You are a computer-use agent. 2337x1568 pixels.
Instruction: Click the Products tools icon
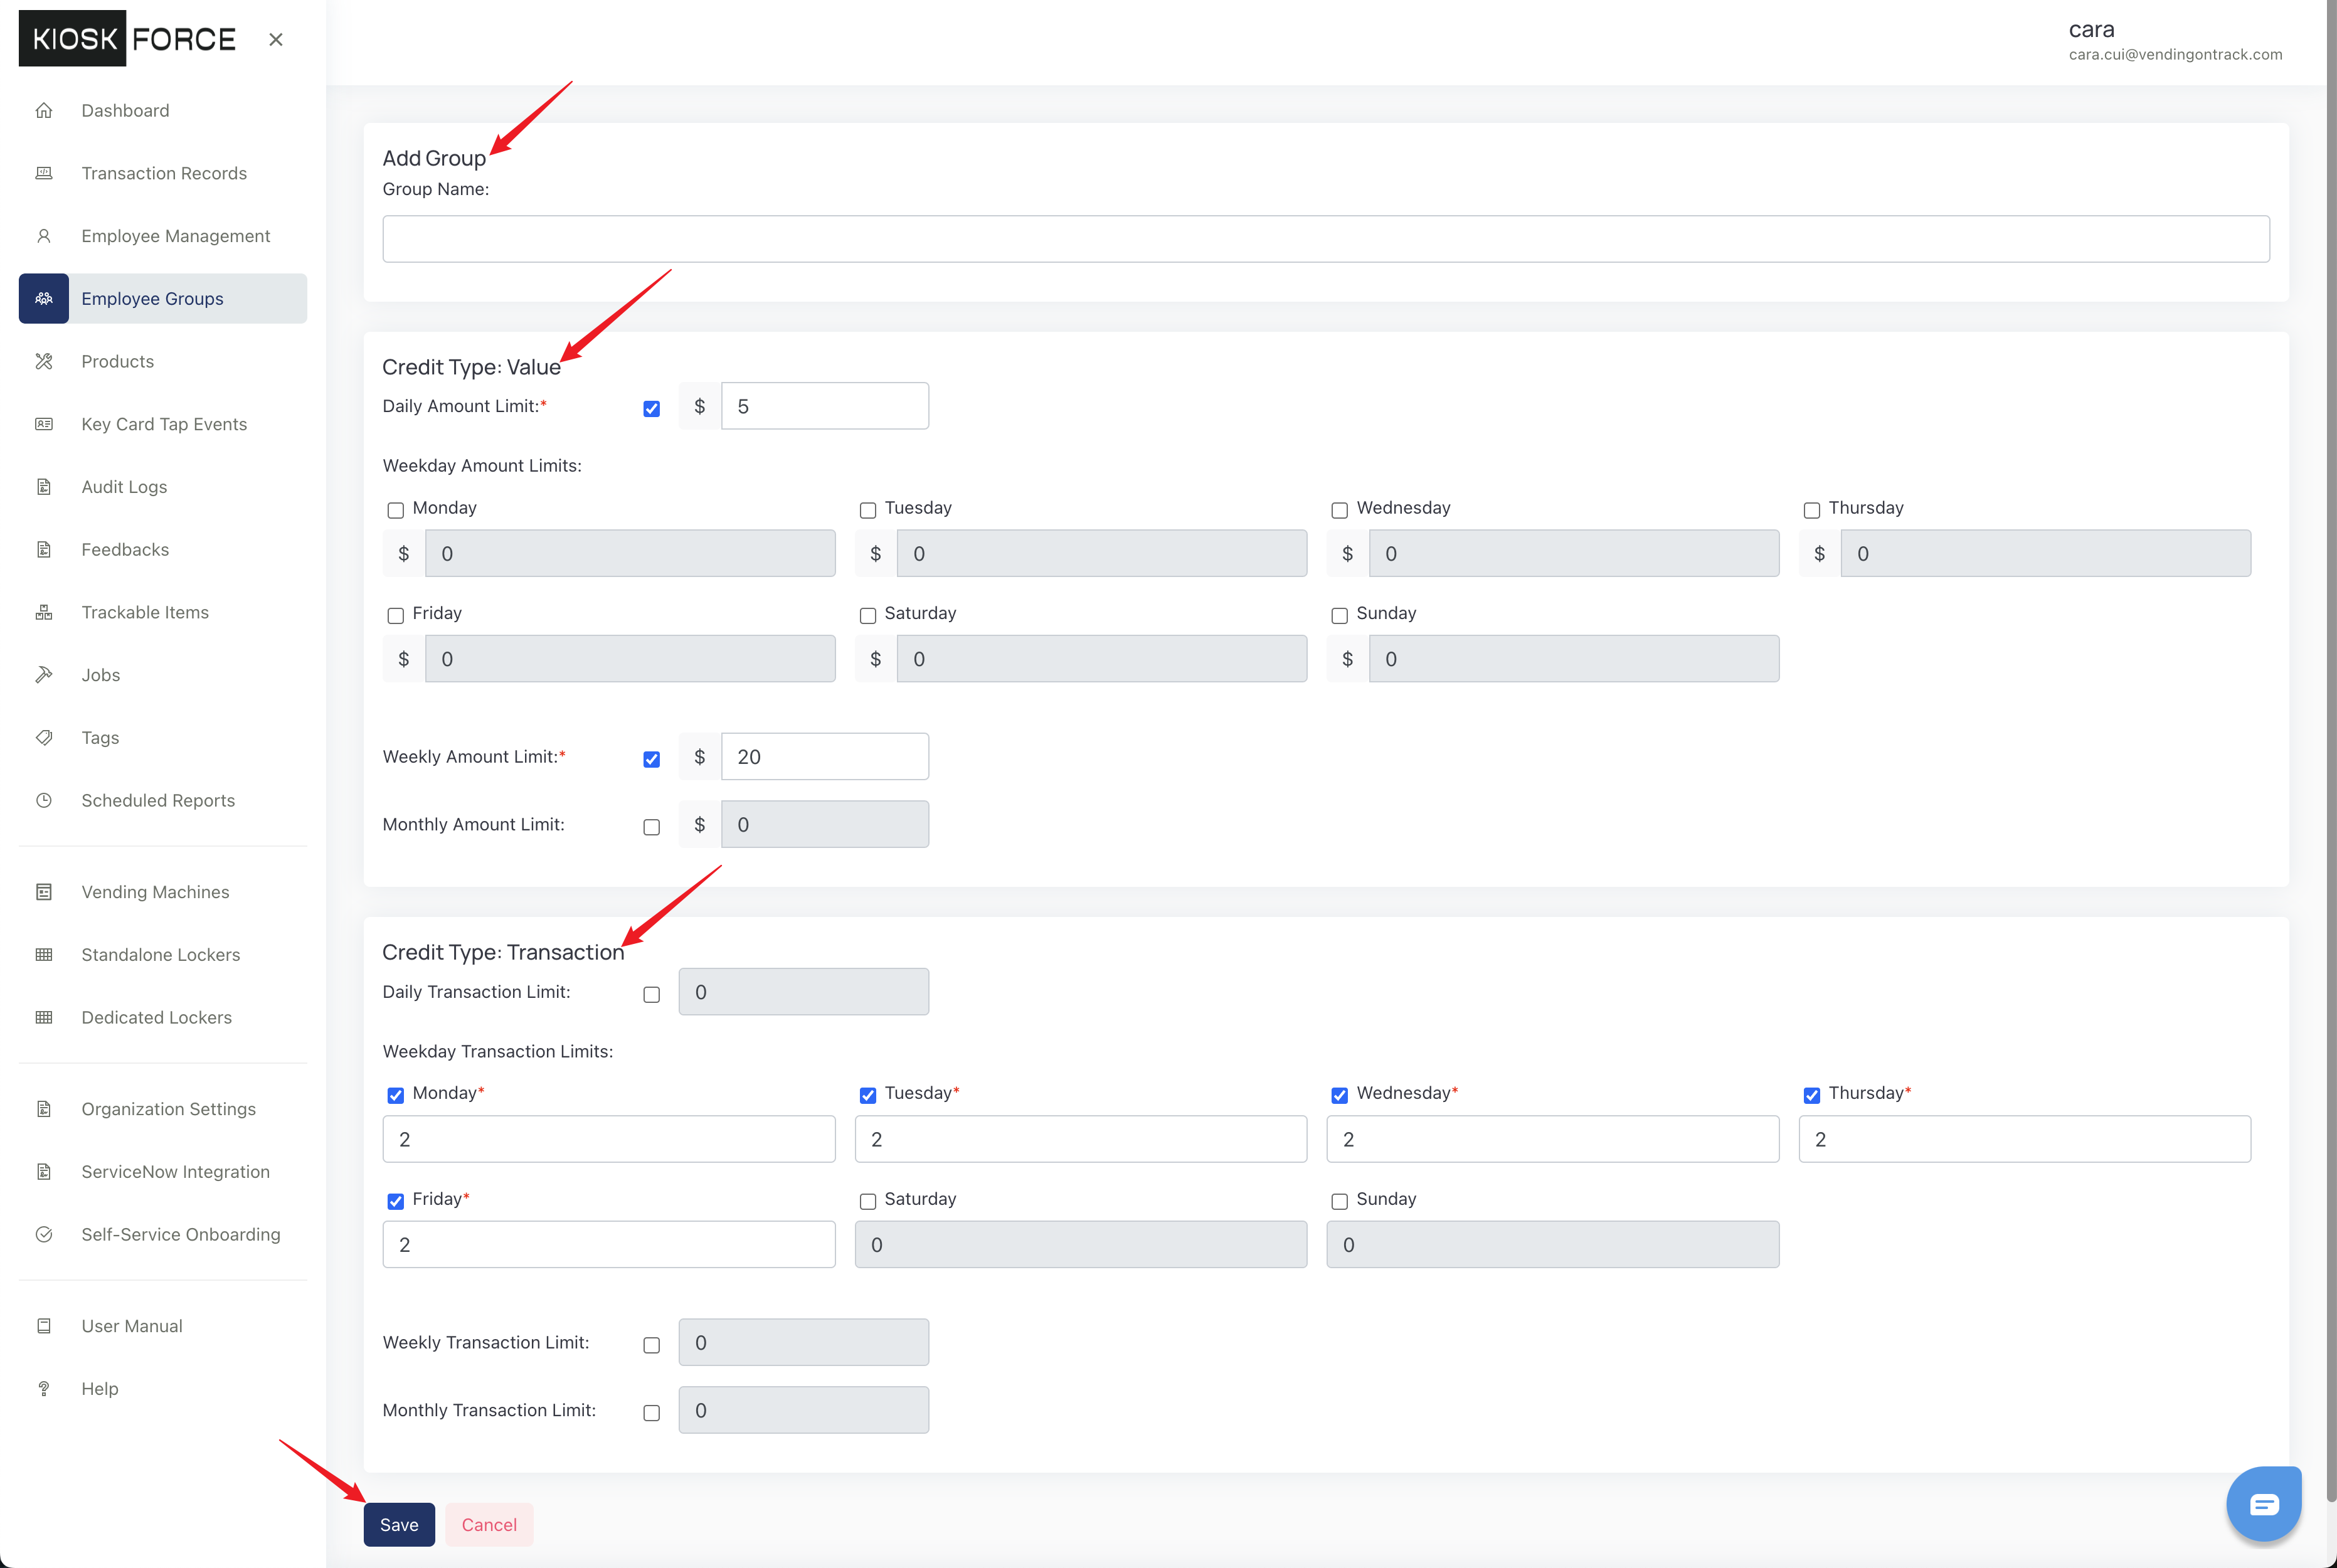click(44, 361)
